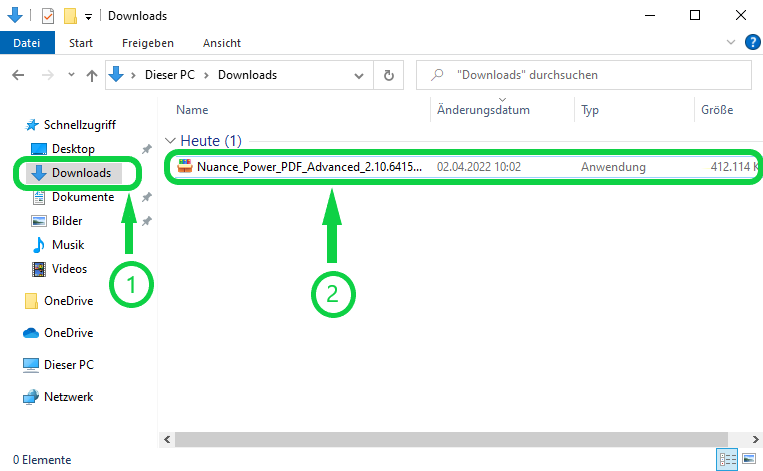Click the Anwendung type cell
This screenshot has height=471, width=763.
613,167
